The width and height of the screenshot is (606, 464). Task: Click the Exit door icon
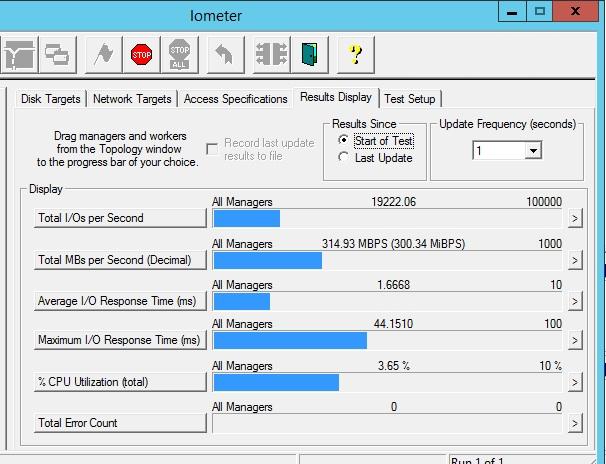click(310, 54)
